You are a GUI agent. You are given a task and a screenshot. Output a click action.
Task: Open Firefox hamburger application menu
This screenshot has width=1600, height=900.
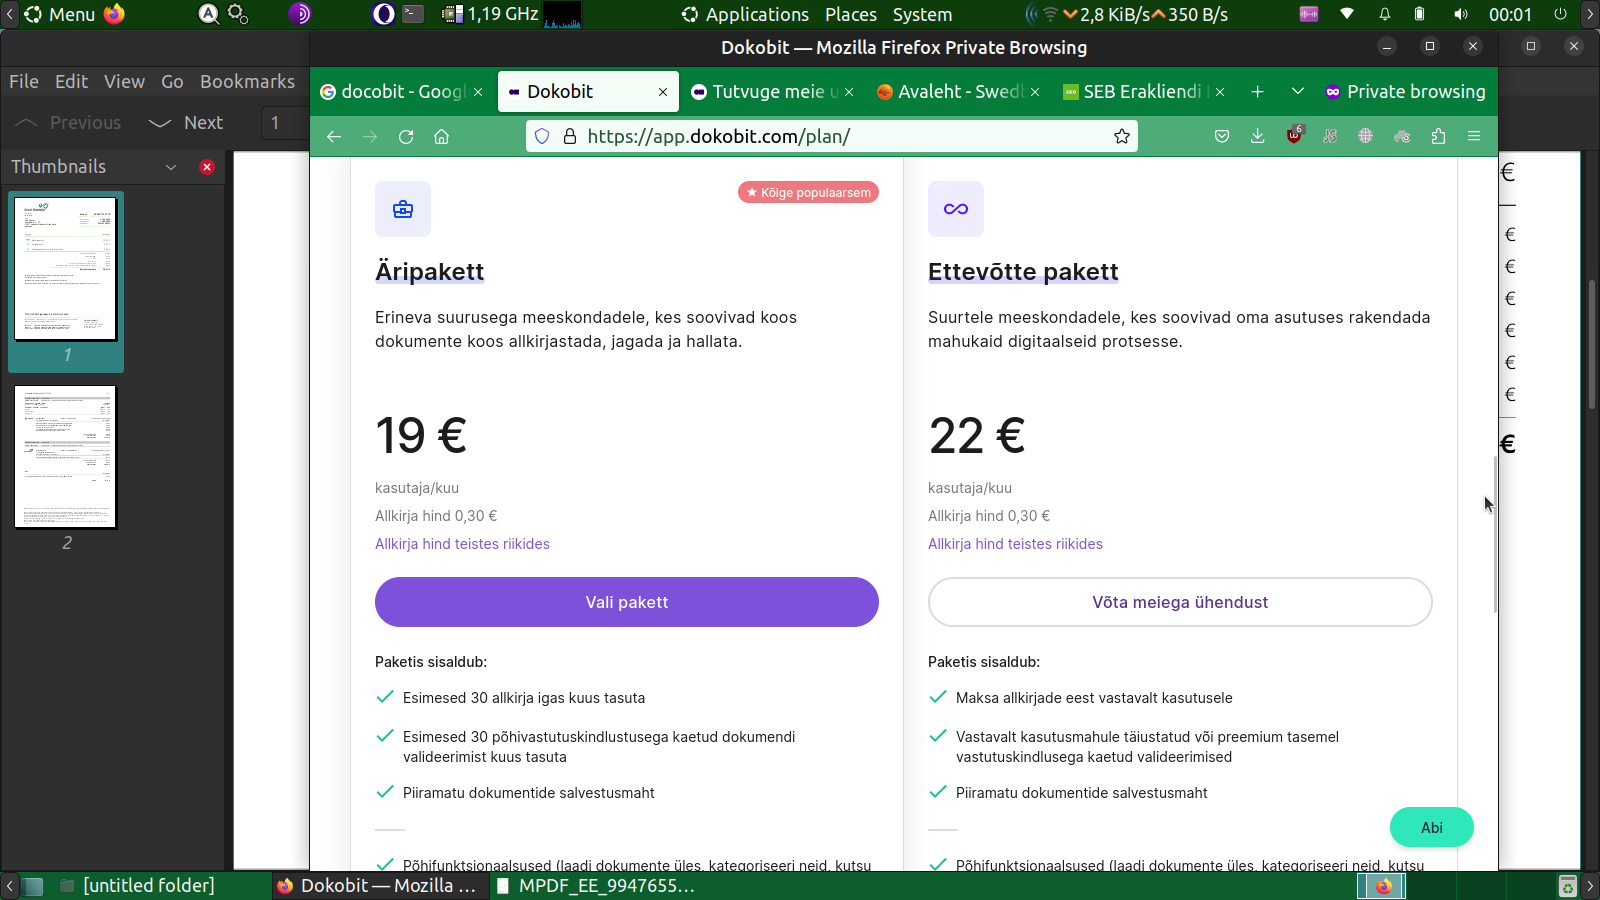(1474, 136)
